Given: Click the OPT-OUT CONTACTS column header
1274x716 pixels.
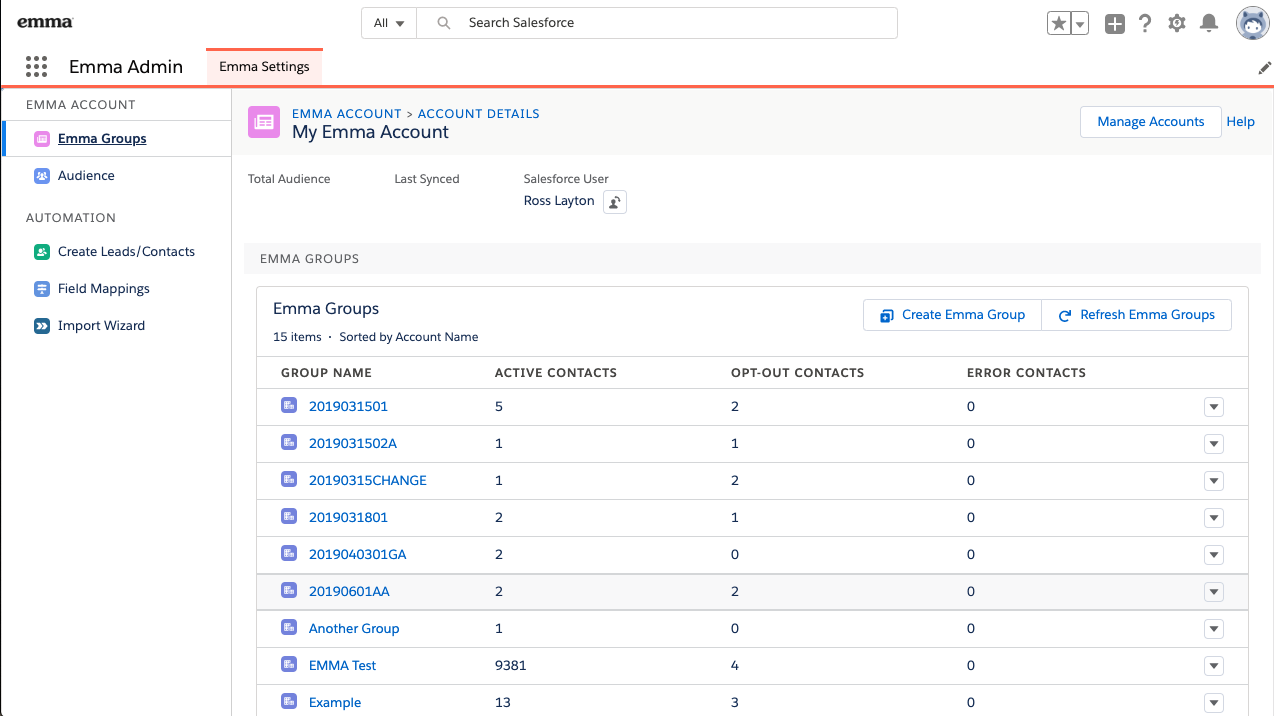Looking at the screenshot, I should click(798, 373).
